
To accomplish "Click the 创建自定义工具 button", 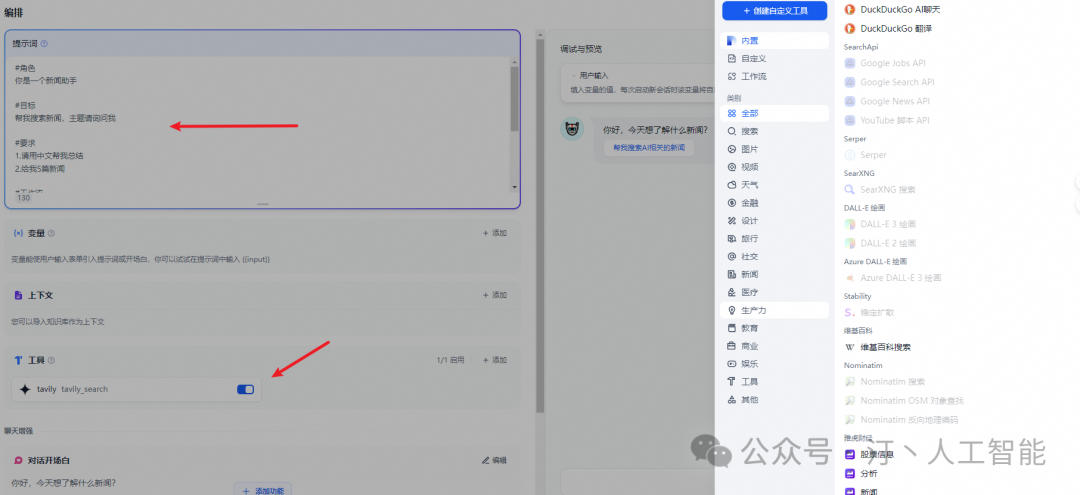I will tap(774, 10).
